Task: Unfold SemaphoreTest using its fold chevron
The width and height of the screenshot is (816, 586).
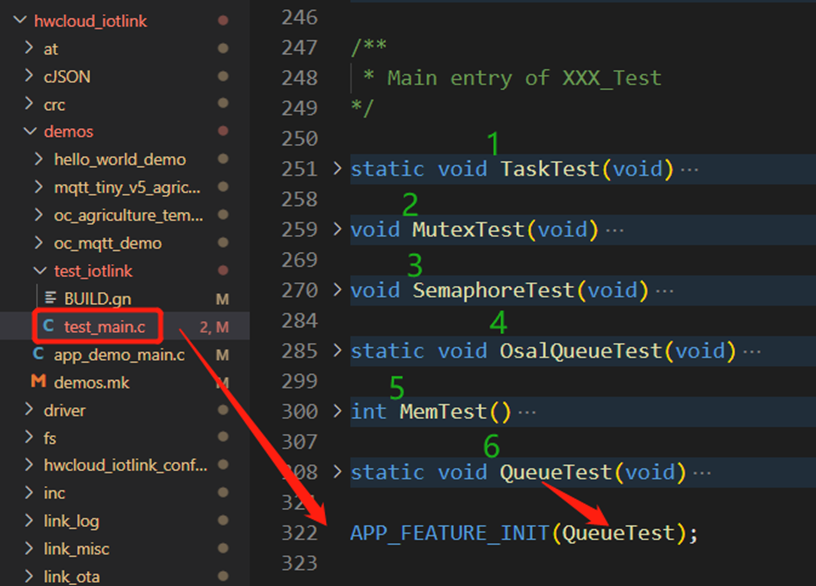Action: pos(337,290)
